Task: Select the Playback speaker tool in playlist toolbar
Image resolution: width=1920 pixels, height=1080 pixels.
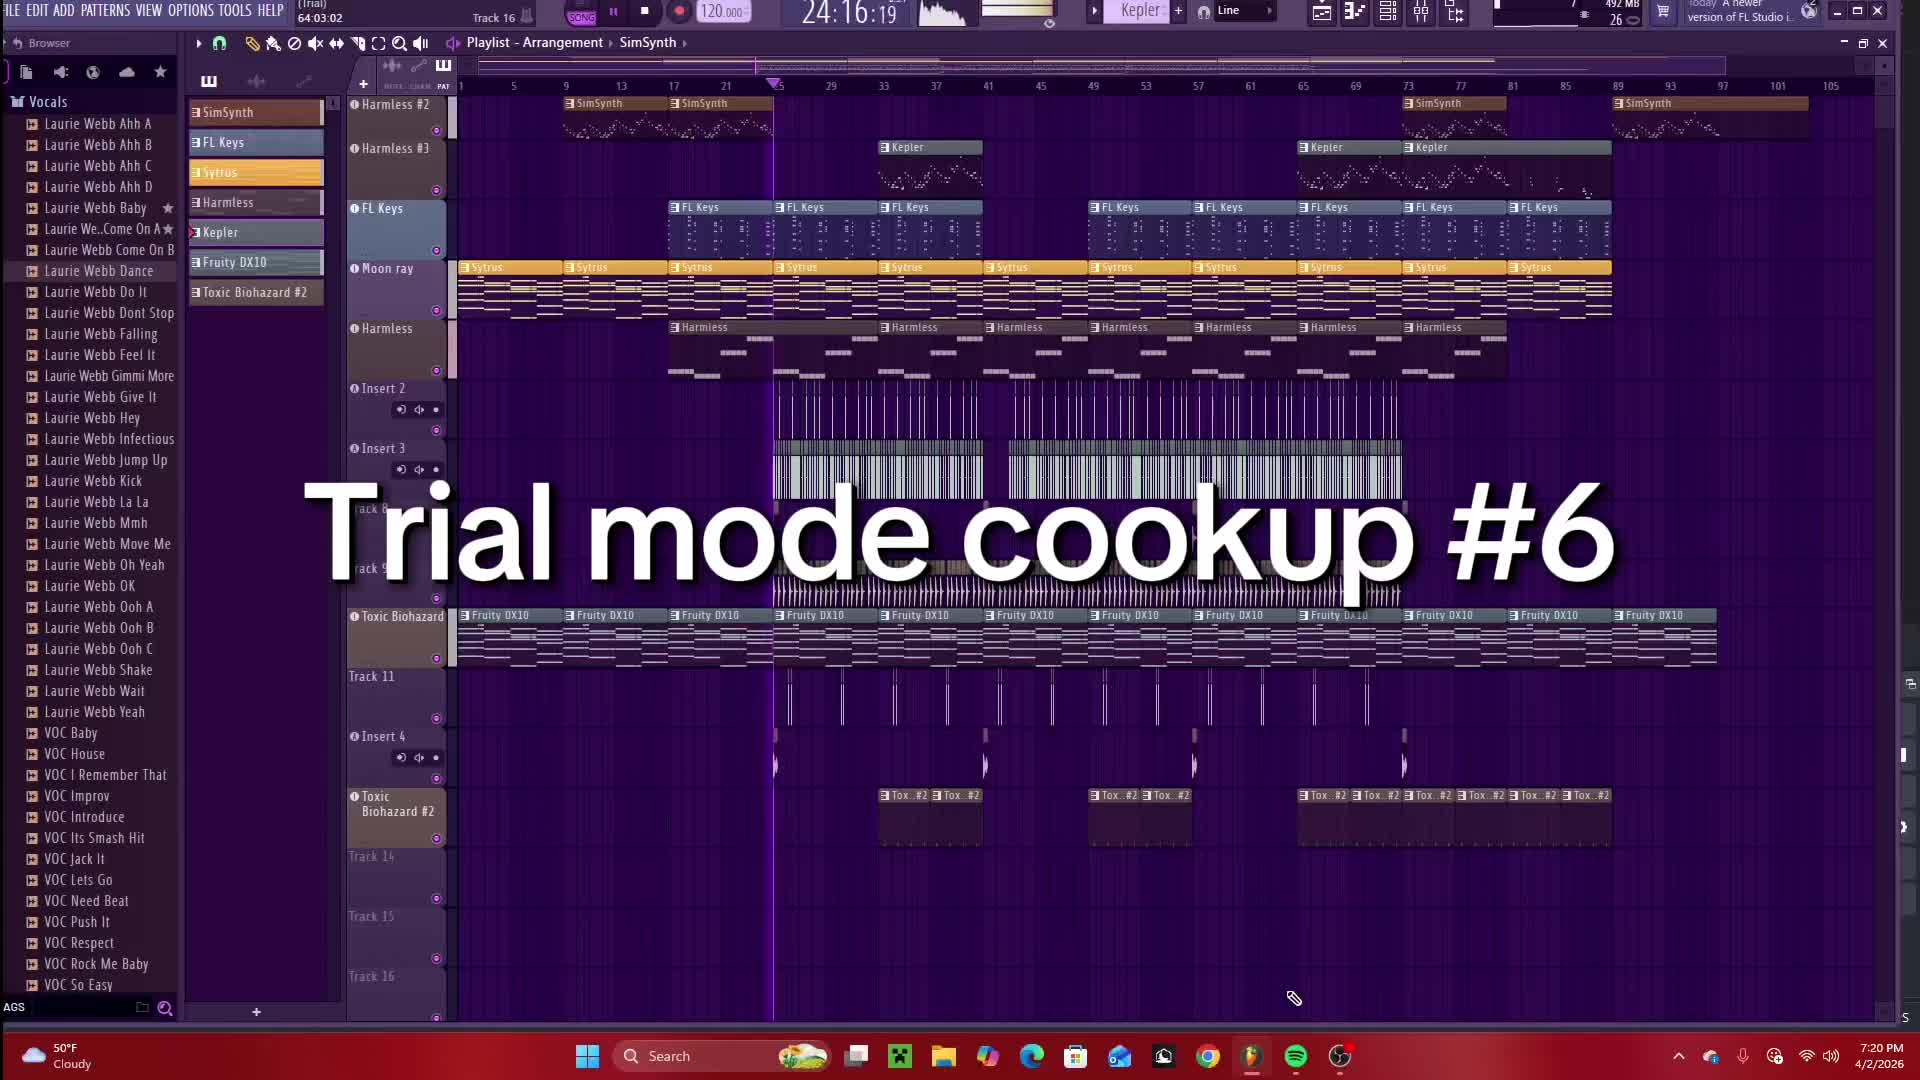Action: (421, 43)
